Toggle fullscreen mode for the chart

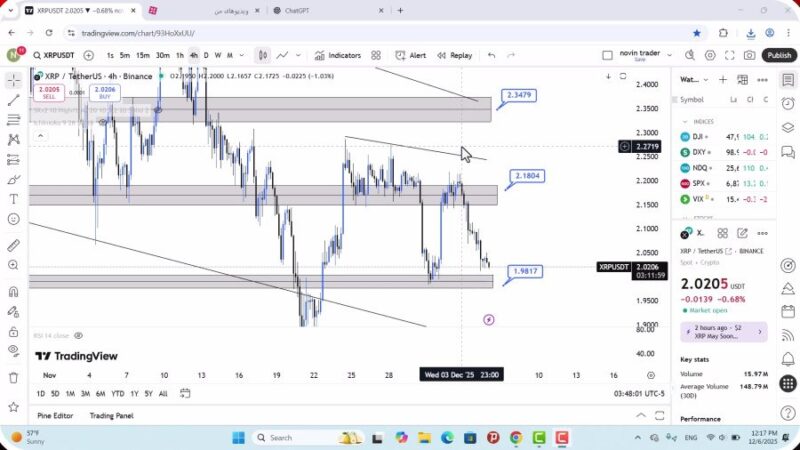coord(731,55)
